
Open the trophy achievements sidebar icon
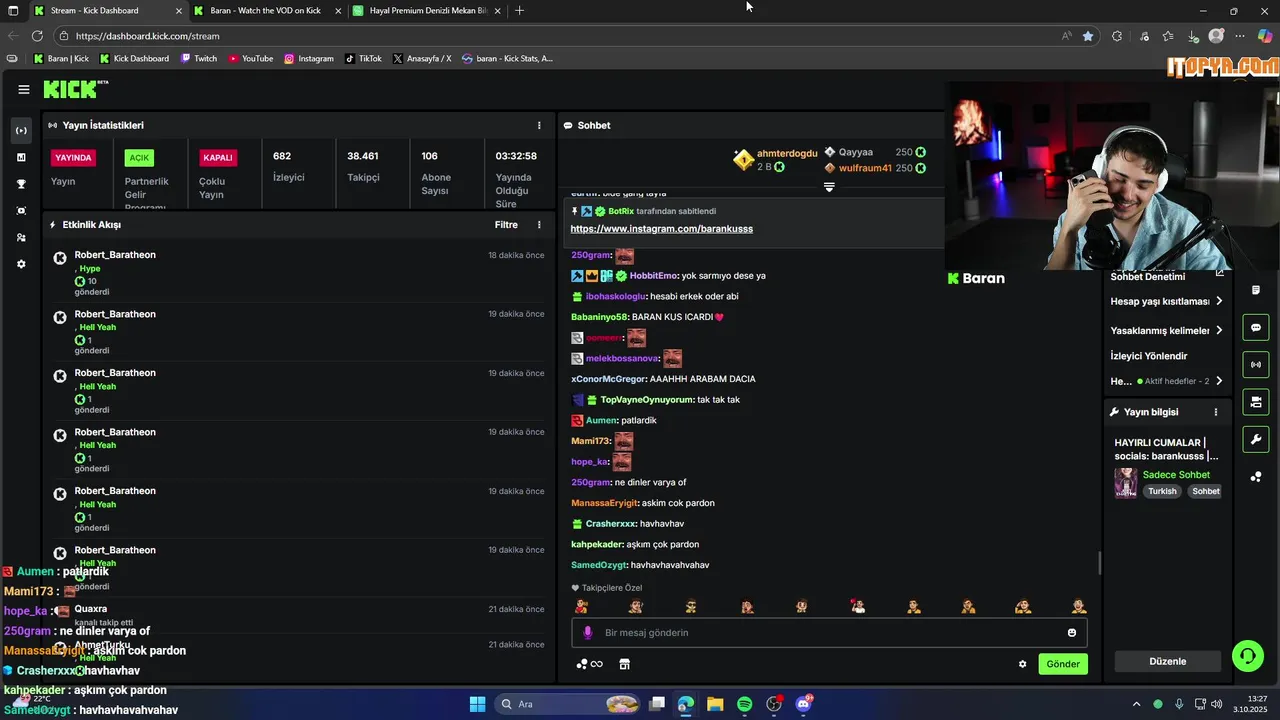tap(21, 184)
